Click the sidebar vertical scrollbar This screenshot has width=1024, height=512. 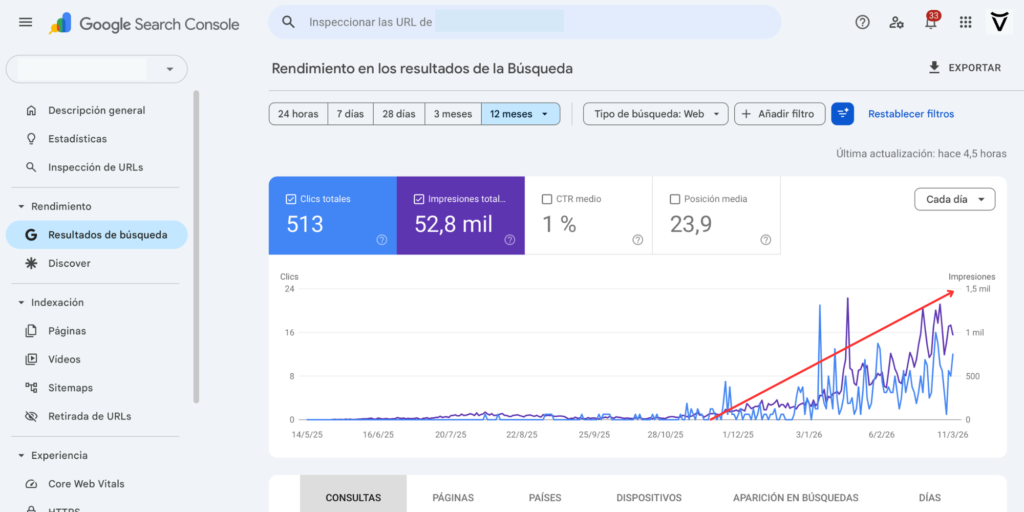(196, 247)
